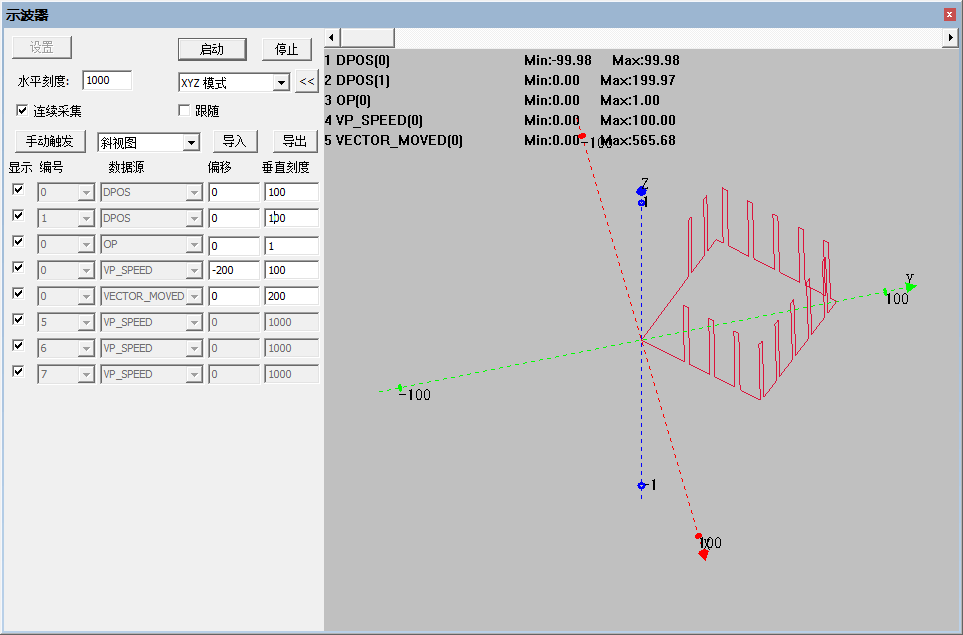
Task: Click the 手动触发 manual trigger button
Action: tap(49, 141)
